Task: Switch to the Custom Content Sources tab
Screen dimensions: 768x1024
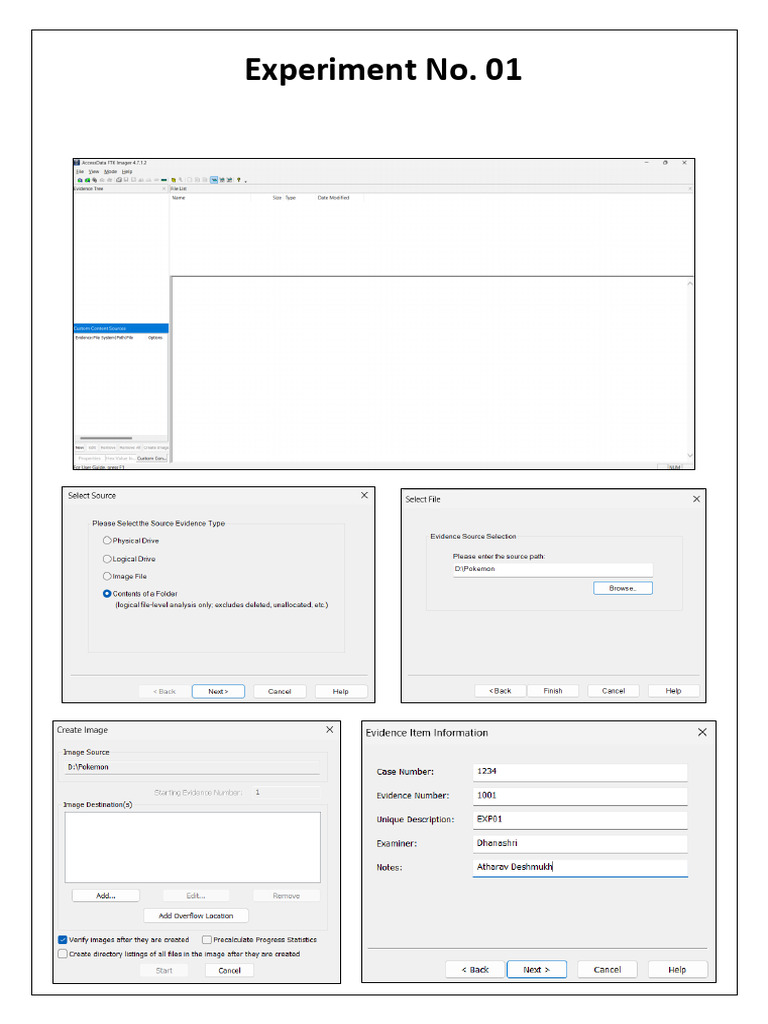Action: pyautogui.click(x=152, y=458)
